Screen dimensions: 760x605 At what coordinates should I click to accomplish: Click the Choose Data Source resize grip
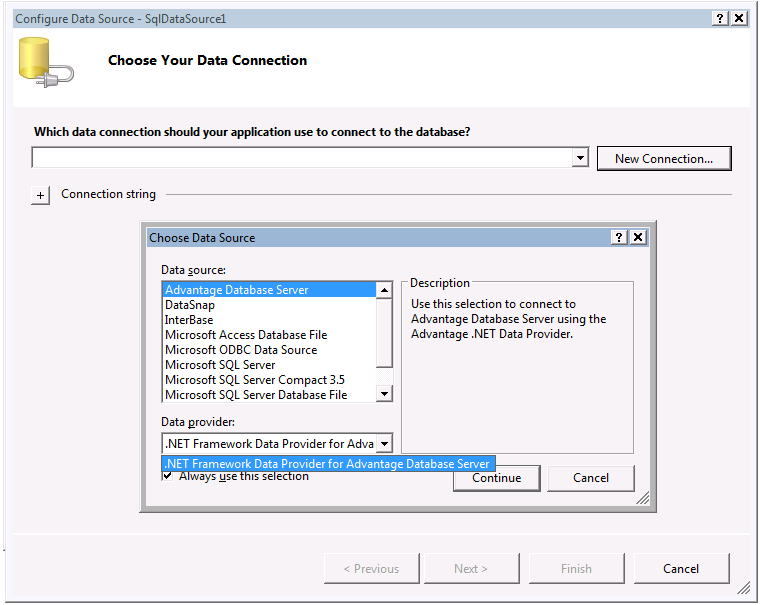(643, 499)
